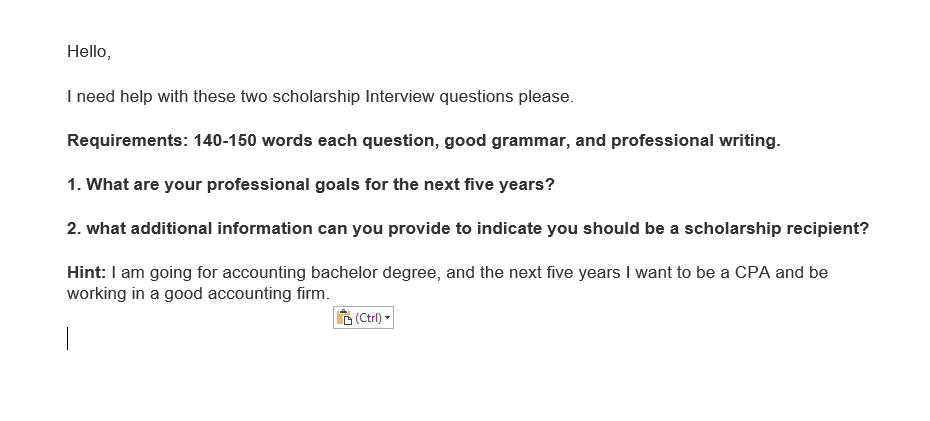Click the words "professional writing." in requirements

coord(696,141)
